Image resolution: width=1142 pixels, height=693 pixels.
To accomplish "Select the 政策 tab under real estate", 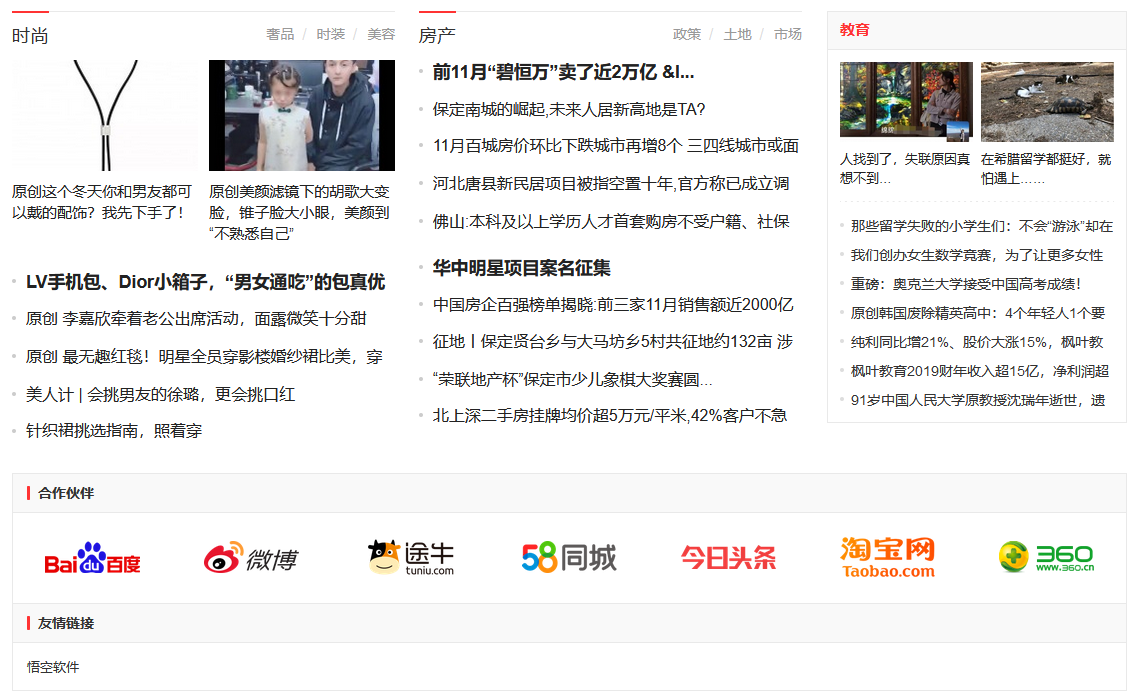I will click(687, 34).
